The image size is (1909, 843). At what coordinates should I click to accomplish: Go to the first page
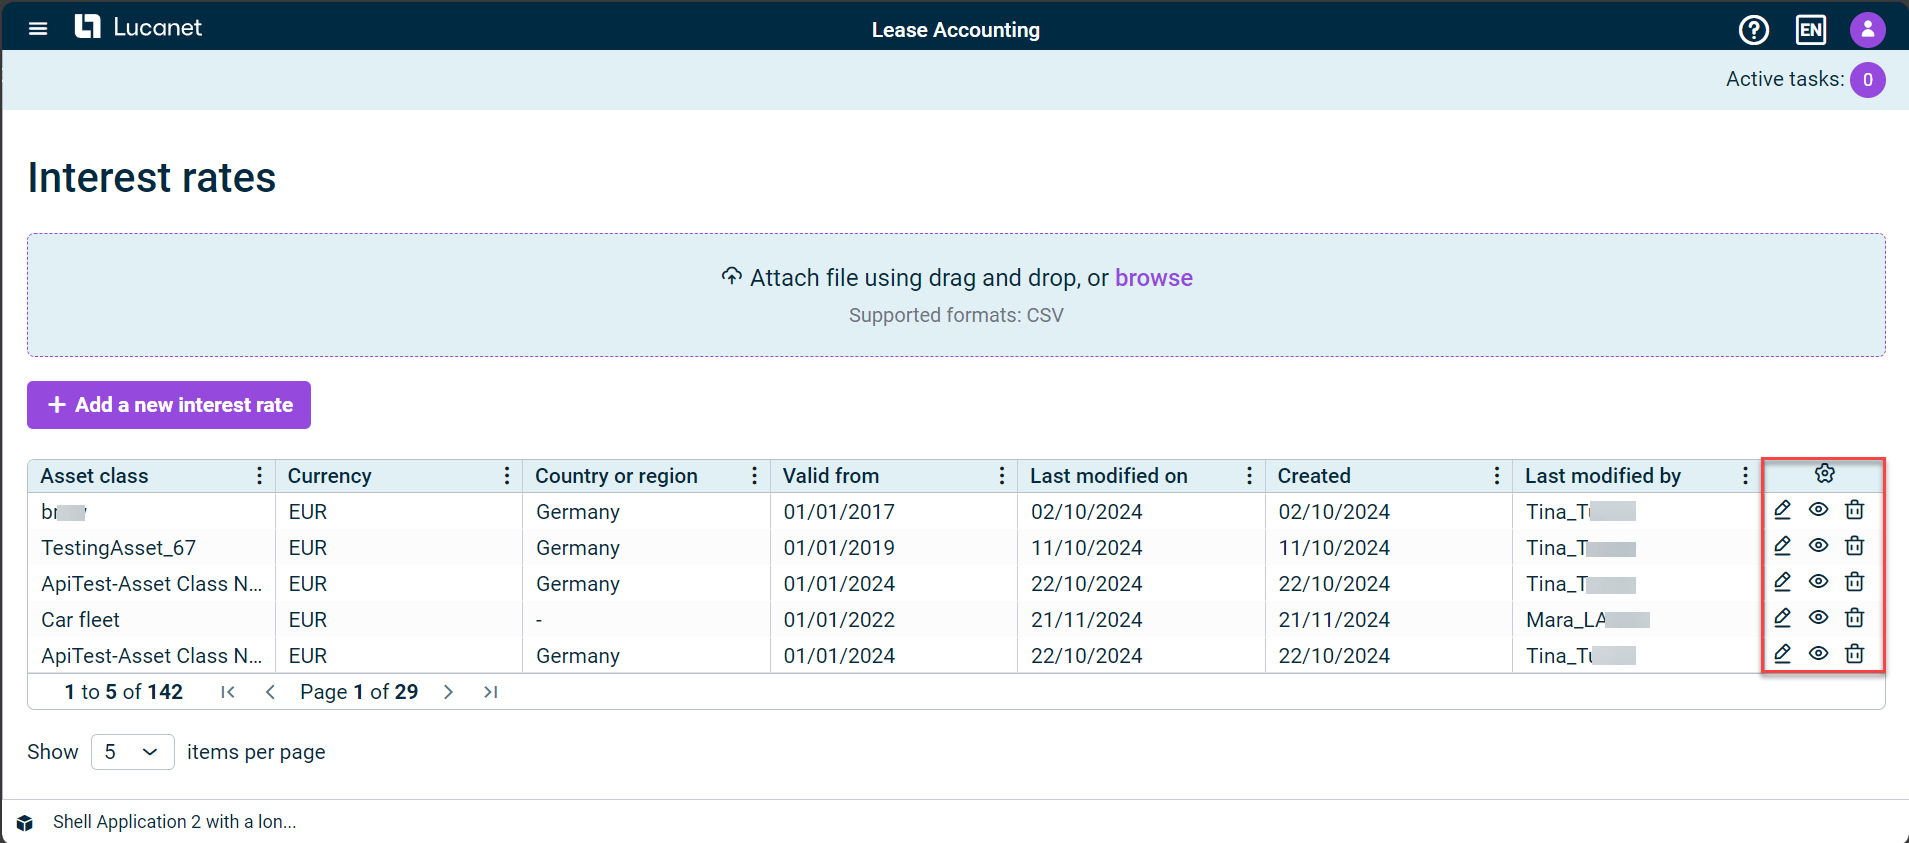(228, 692)
